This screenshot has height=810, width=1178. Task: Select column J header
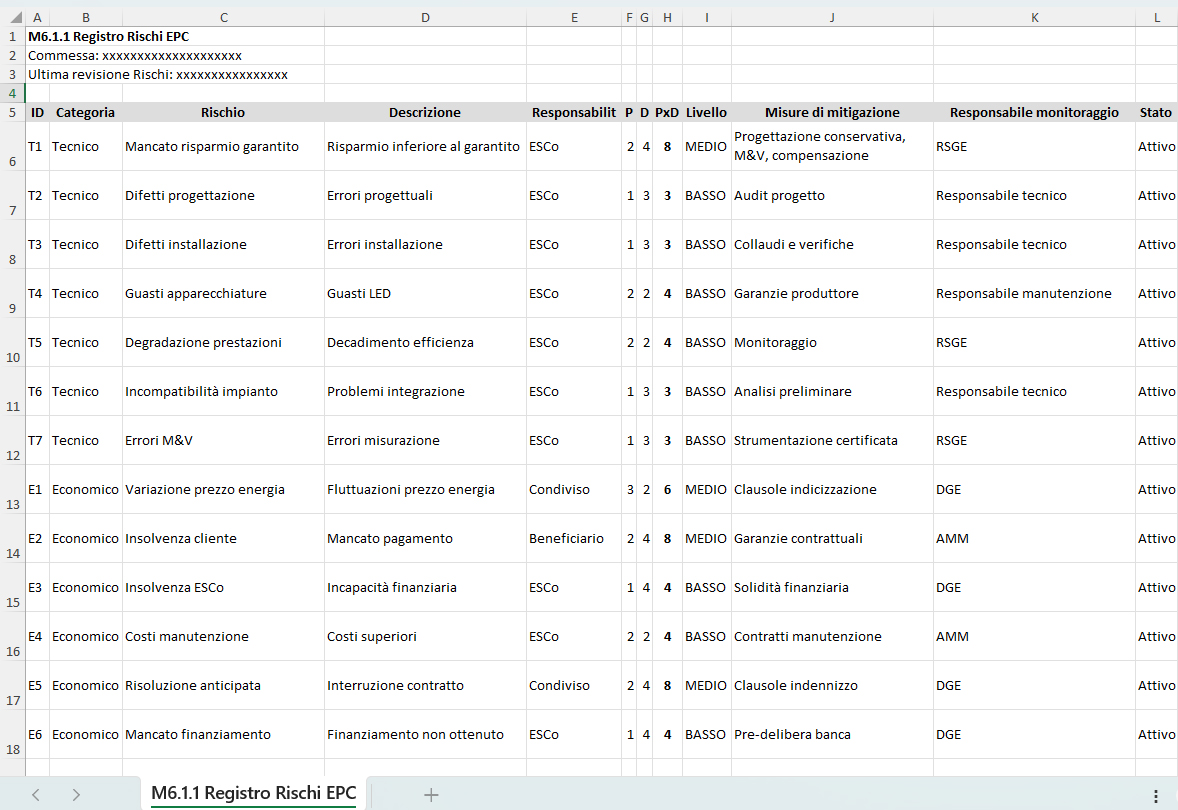pyautogui.click(x=832, y=17)
